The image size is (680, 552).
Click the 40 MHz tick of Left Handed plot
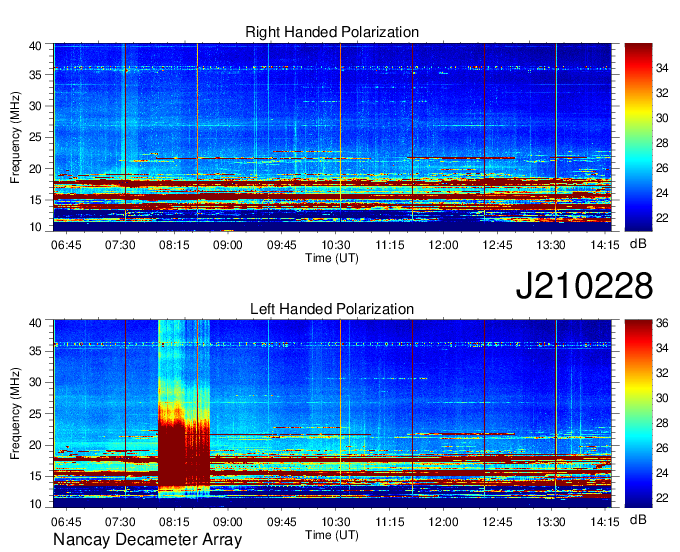coord(35,323)
